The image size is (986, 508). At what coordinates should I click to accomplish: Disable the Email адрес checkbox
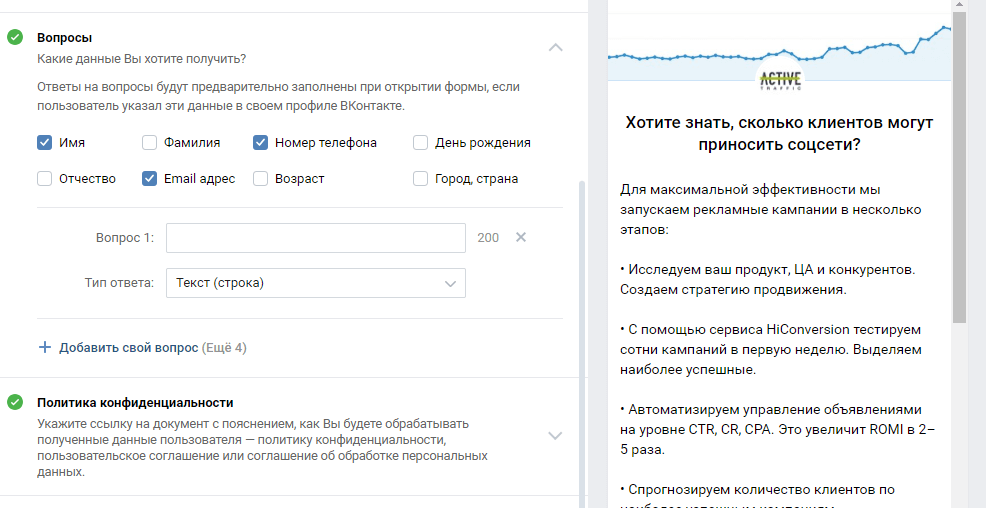click(x=149, y=179)
